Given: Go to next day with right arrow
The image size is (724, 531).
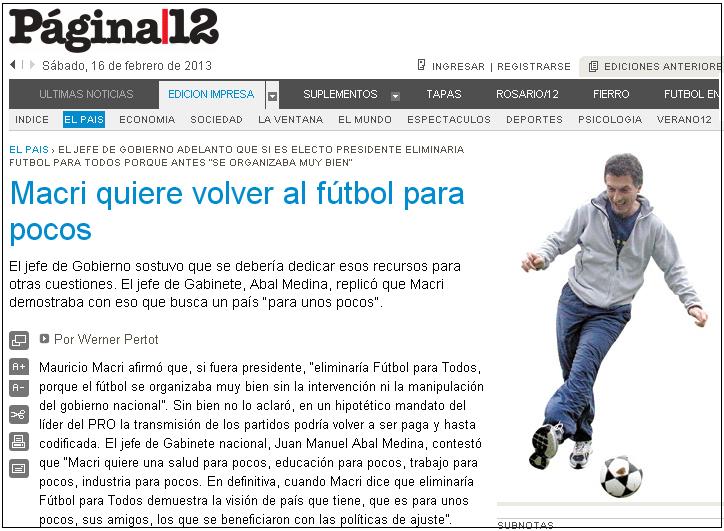Looking at the screenshot, I should click(x=32, y=65).
